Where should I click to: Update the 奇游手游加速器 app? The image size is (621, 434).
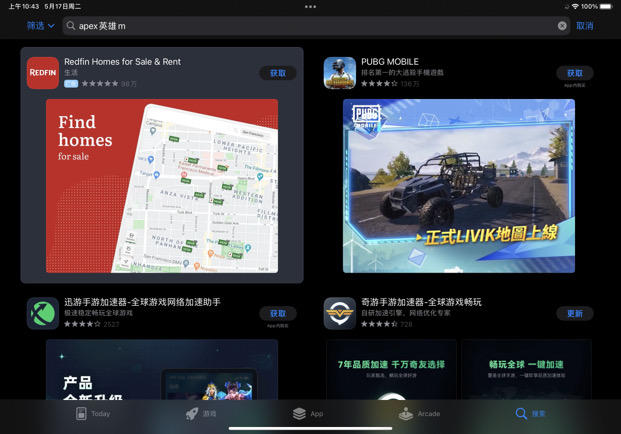(x=575, y=313)
